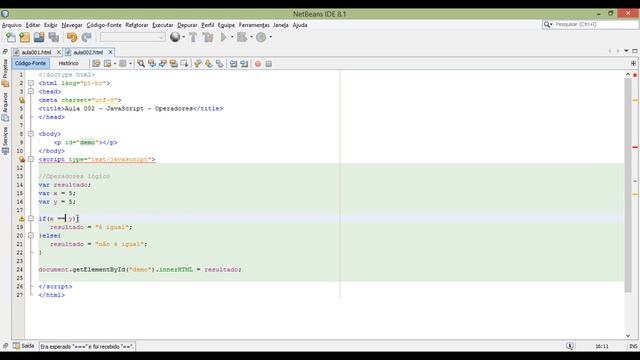This screenshot has width=640, height=360.
Task: Click the Find Next Occurrence icon
Action: pos(162,64)
